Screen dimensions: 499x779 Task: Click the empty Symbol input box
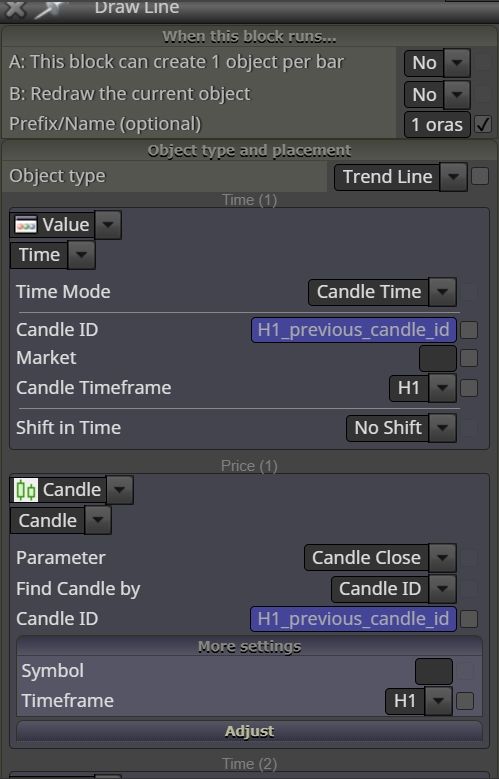point(433,671)
